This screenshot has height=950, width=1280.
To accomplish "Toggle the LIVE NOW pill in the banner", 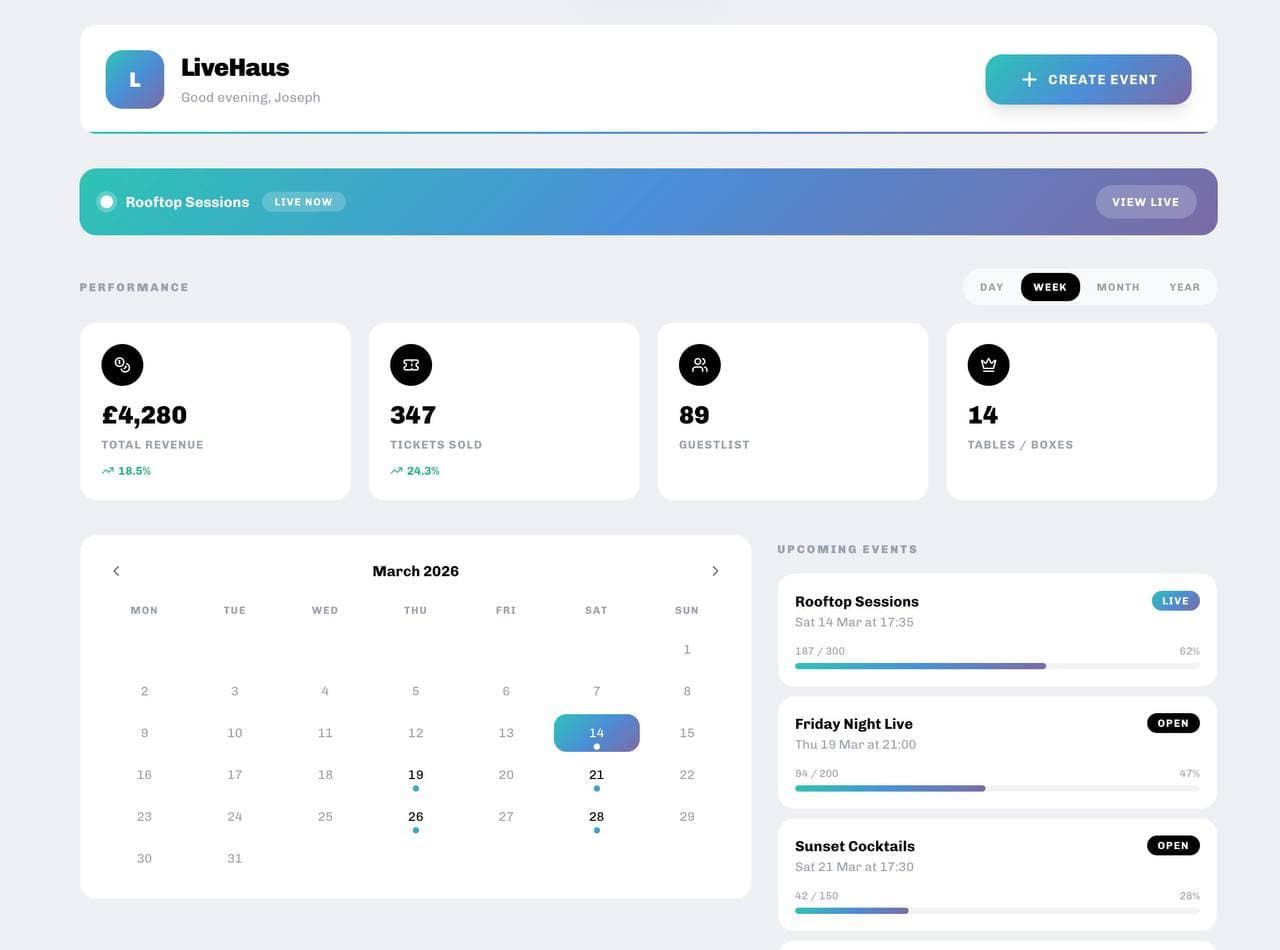I will [x=303, y=202].
